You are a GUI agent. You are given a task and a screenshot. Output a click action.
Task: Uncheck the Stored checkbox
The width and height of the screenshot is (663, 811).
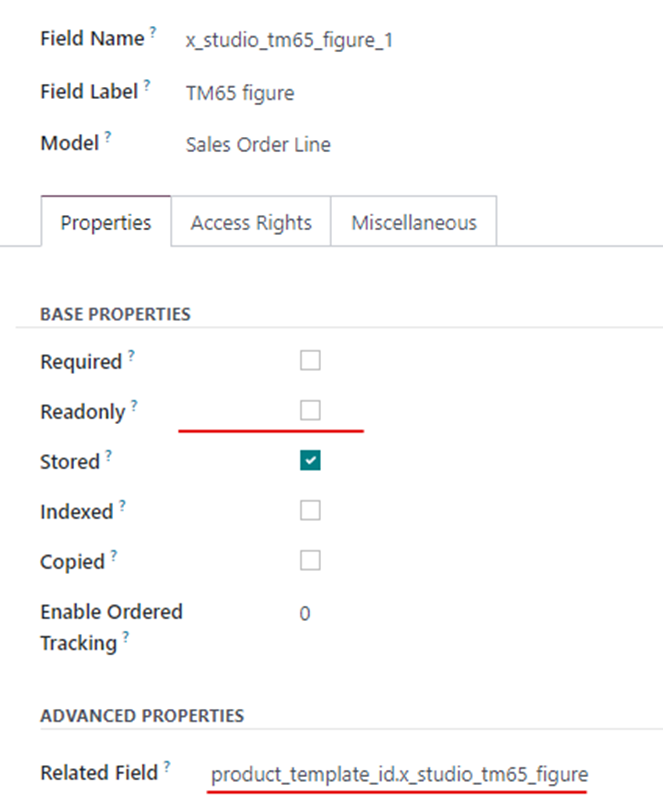(310, 461)
